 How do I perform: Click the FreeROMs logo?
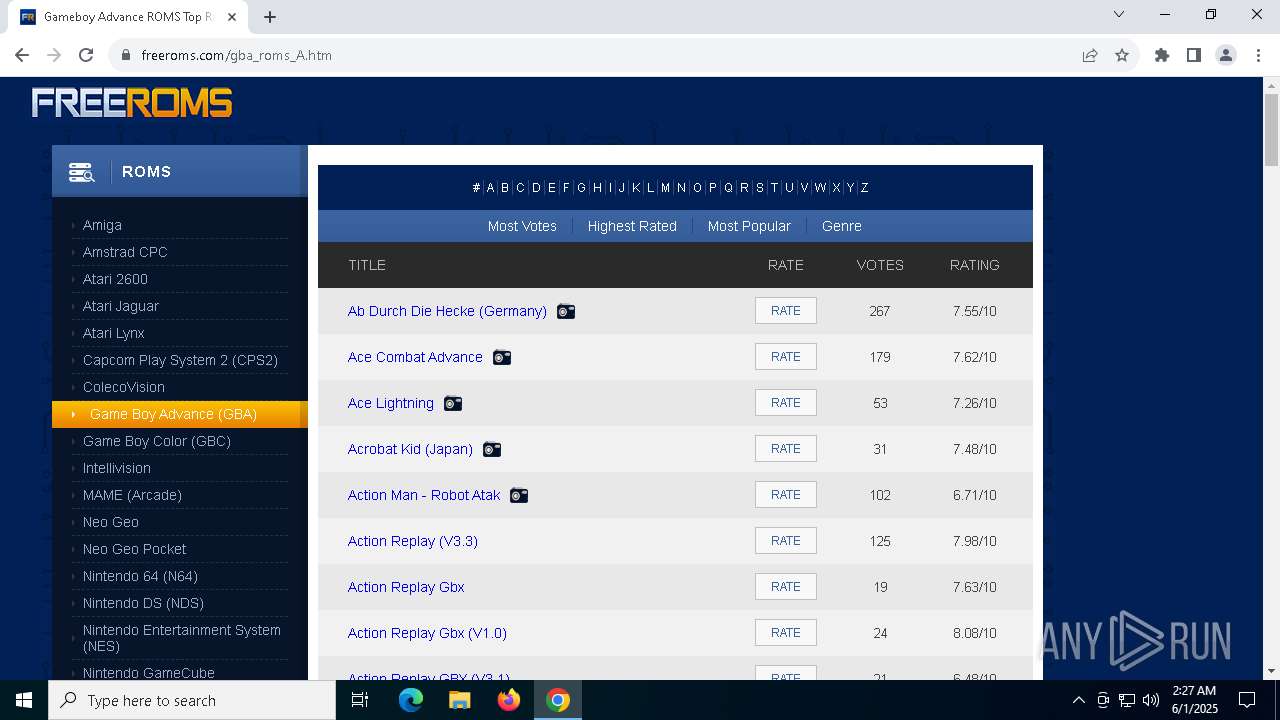pyautogui.click(x=132, y=102)
